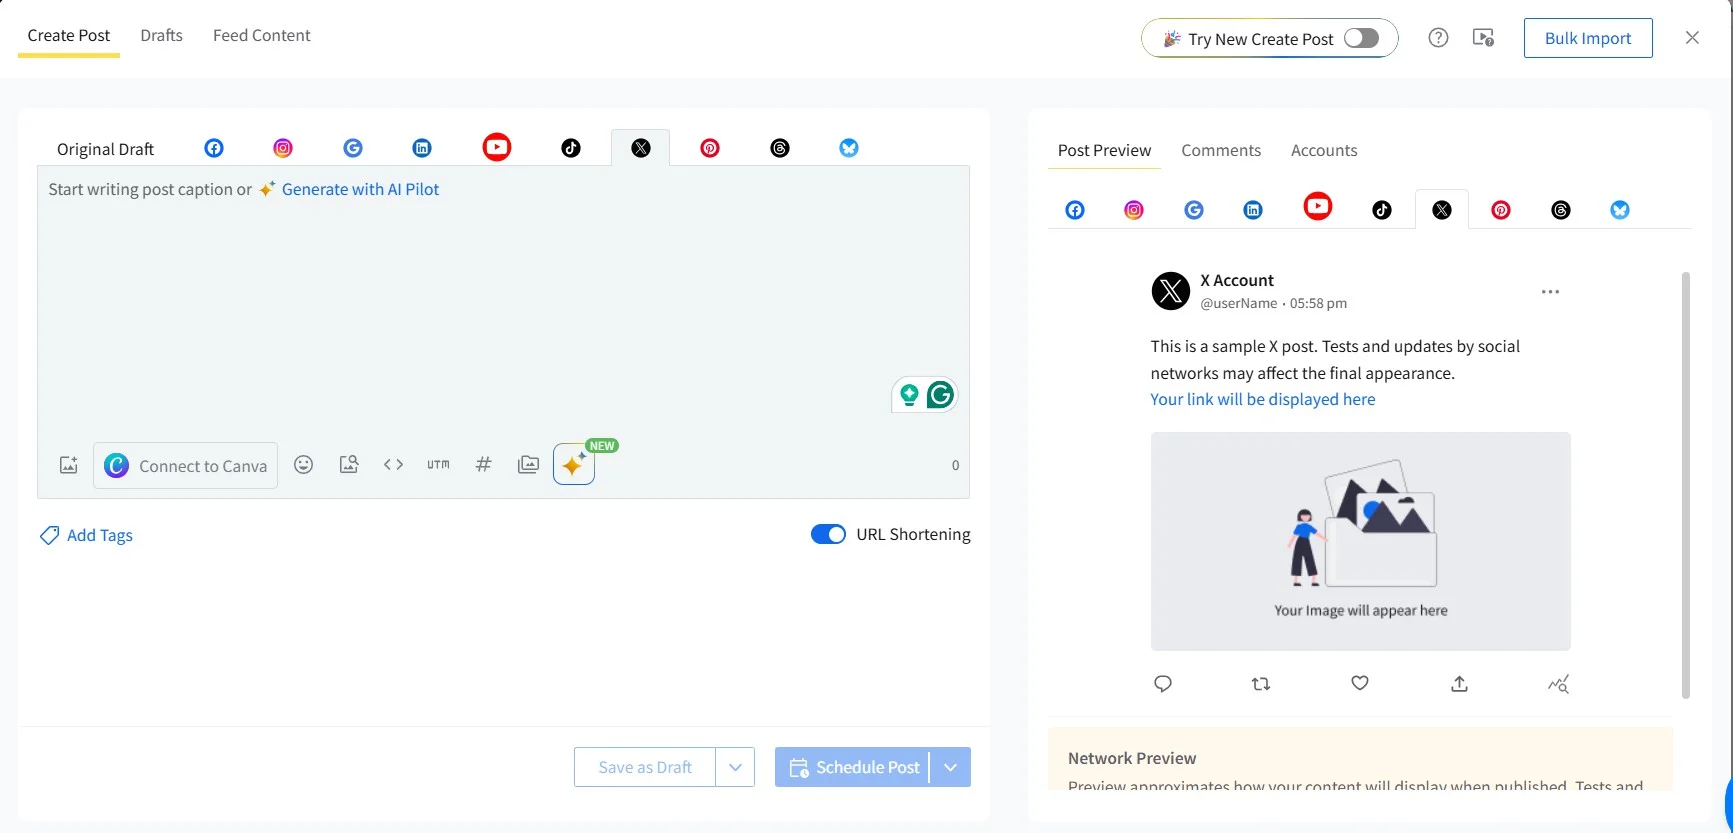
Task: Click the Connect to Canva button
Action: (x=186, y=465)
